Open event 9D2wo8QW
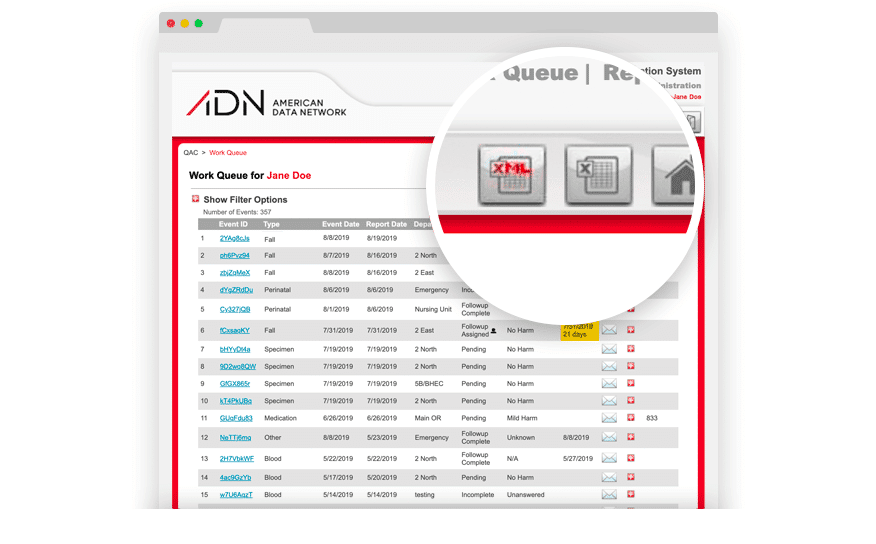Screen dimensions: 876x544 click(x=237, y=366)
